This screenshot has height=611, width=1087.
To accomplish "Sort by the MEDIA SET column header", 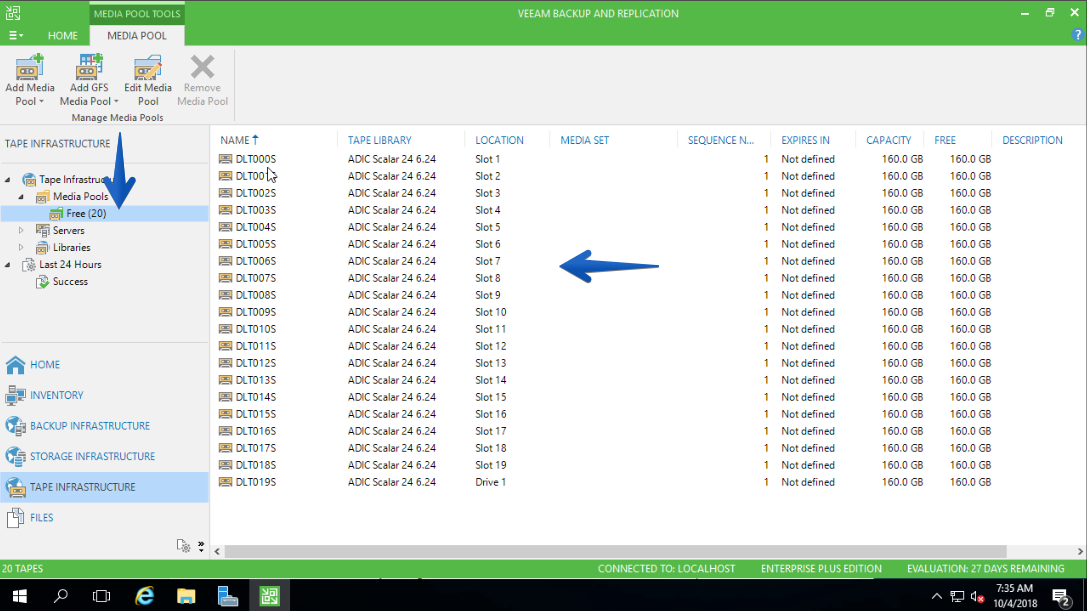I will (x=584, y=140).
